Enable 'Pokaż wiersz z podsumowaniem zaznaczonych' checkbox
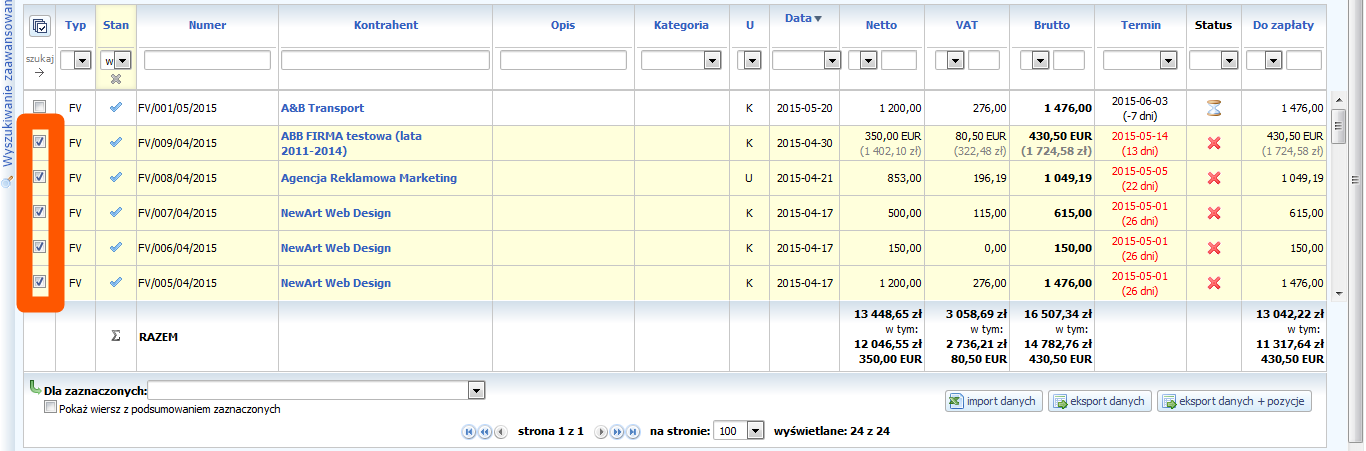 click(x=50, y=408)
